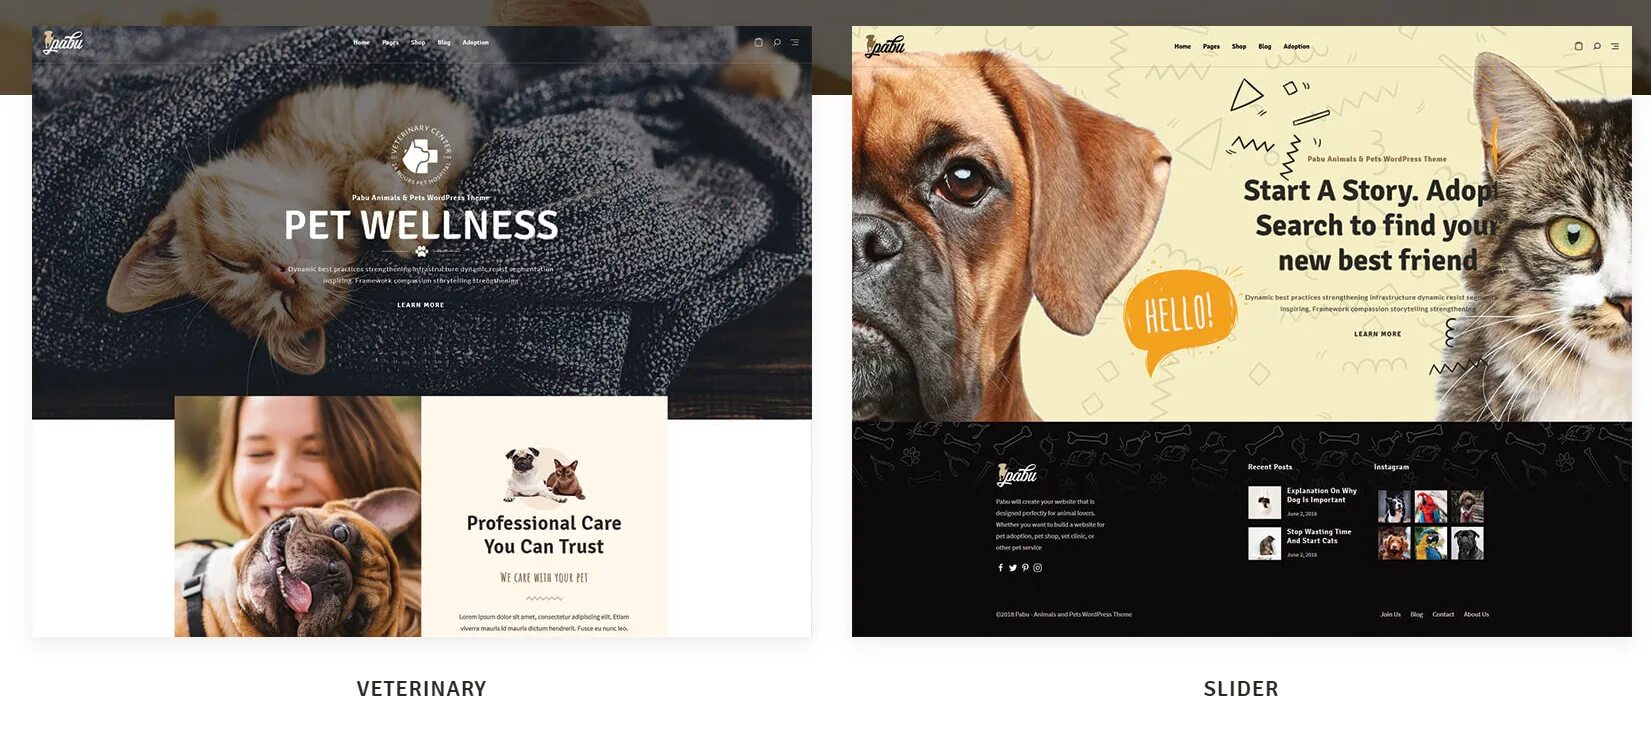This screenshot has width=1651, height=746.
Task: Click the search icon in the Slider preview header
Action: (x=1597, y=46)
